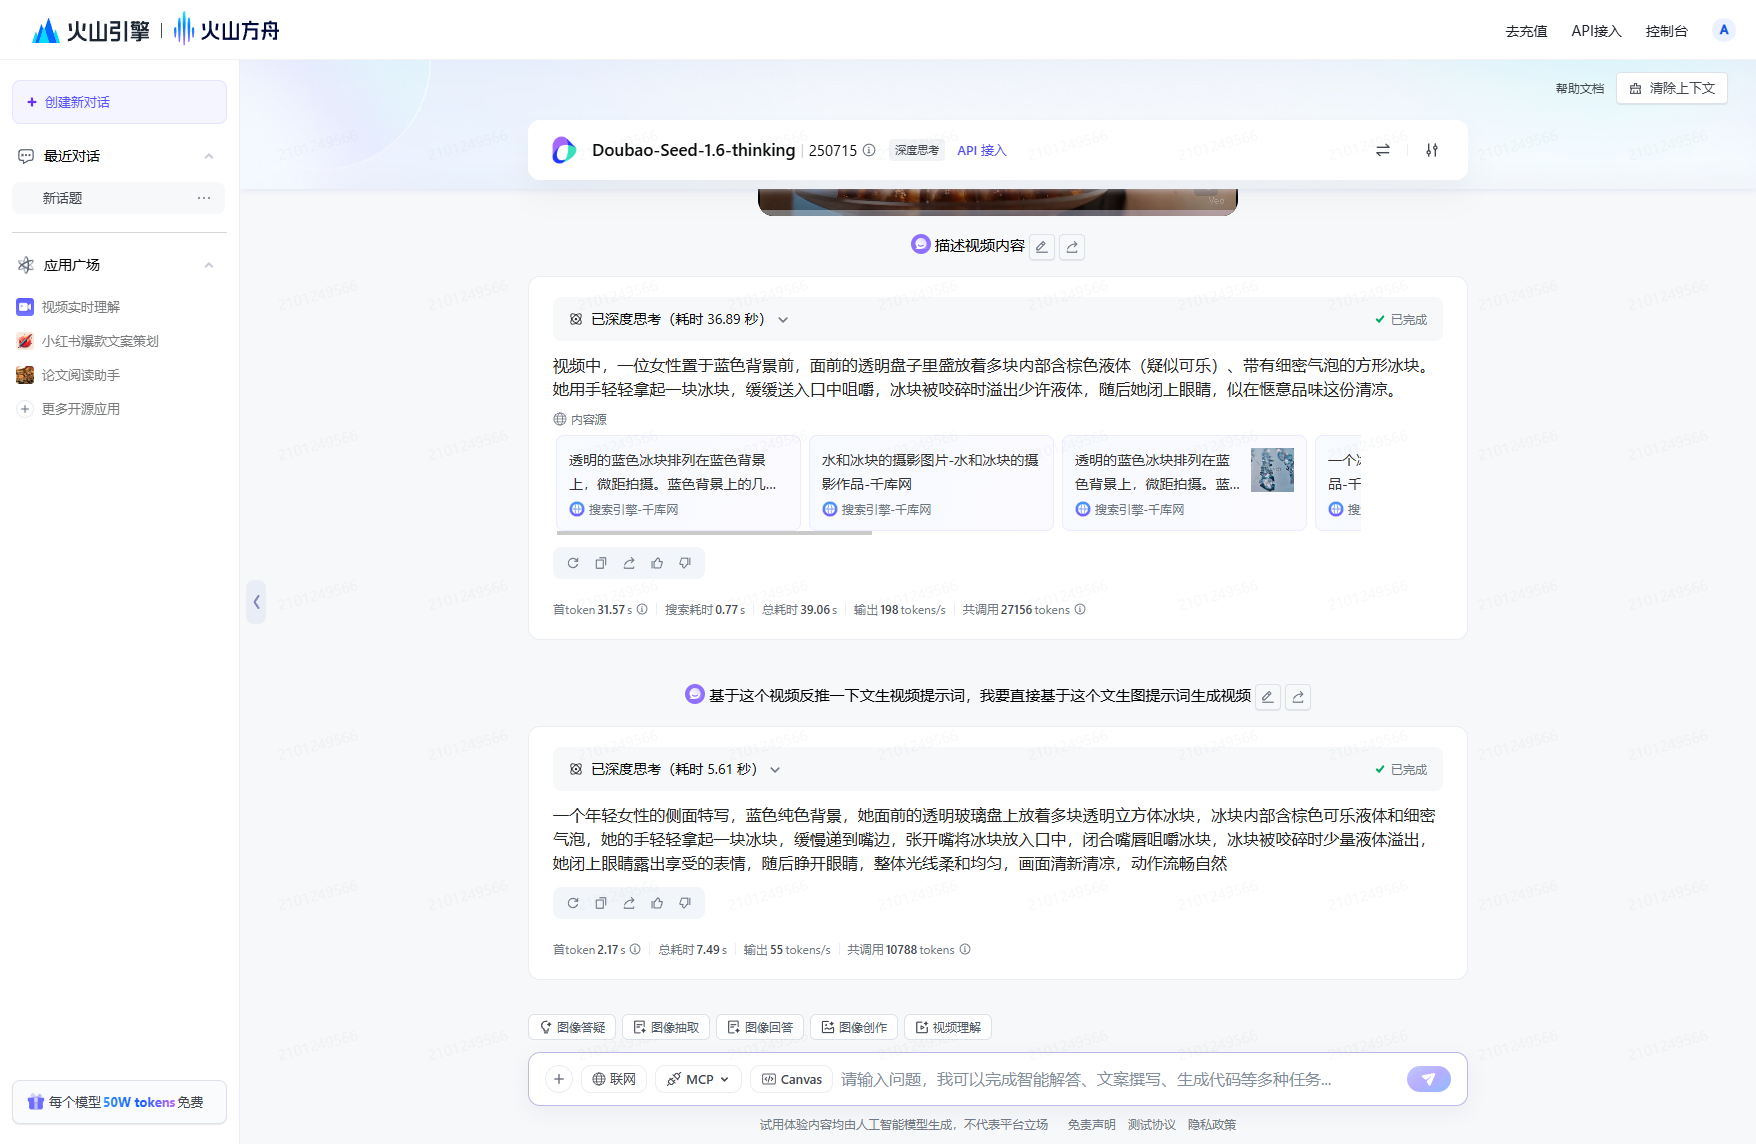1756x1144 pixels.
Task: Toggle the 深度思考 tag
Action: pos(917,150)
